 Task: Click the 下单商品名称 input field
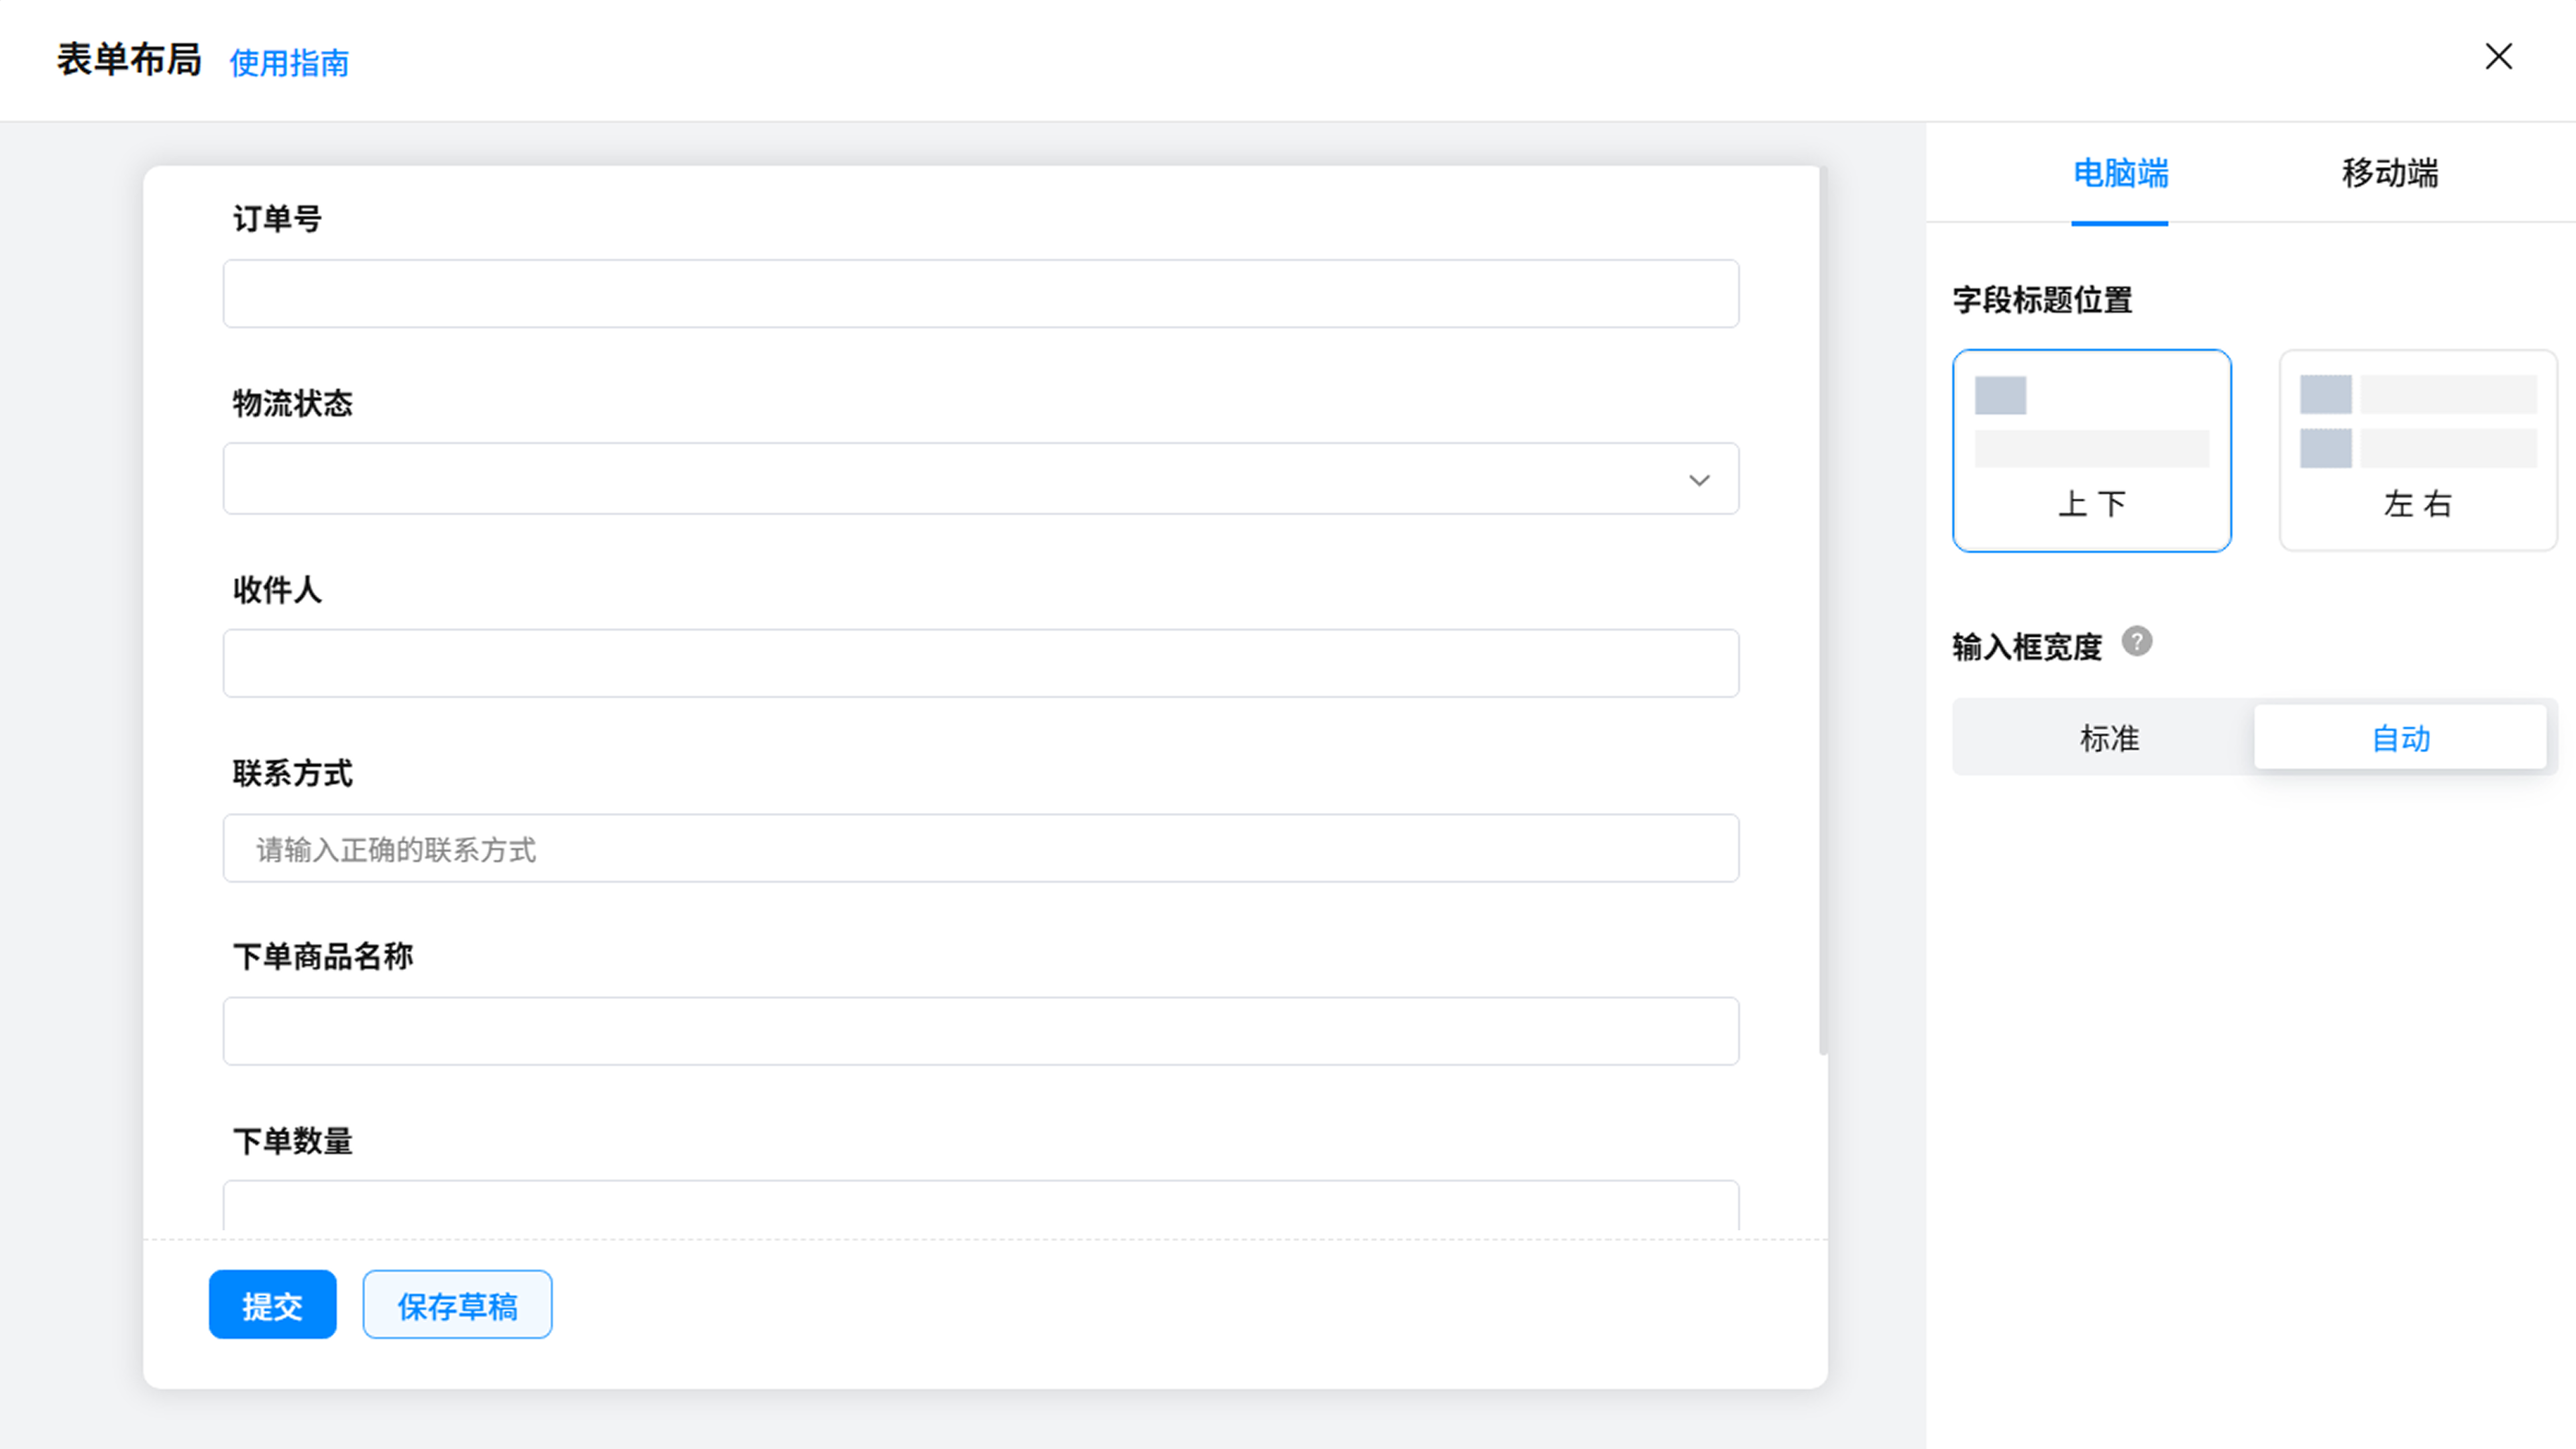pos(981,1031)
